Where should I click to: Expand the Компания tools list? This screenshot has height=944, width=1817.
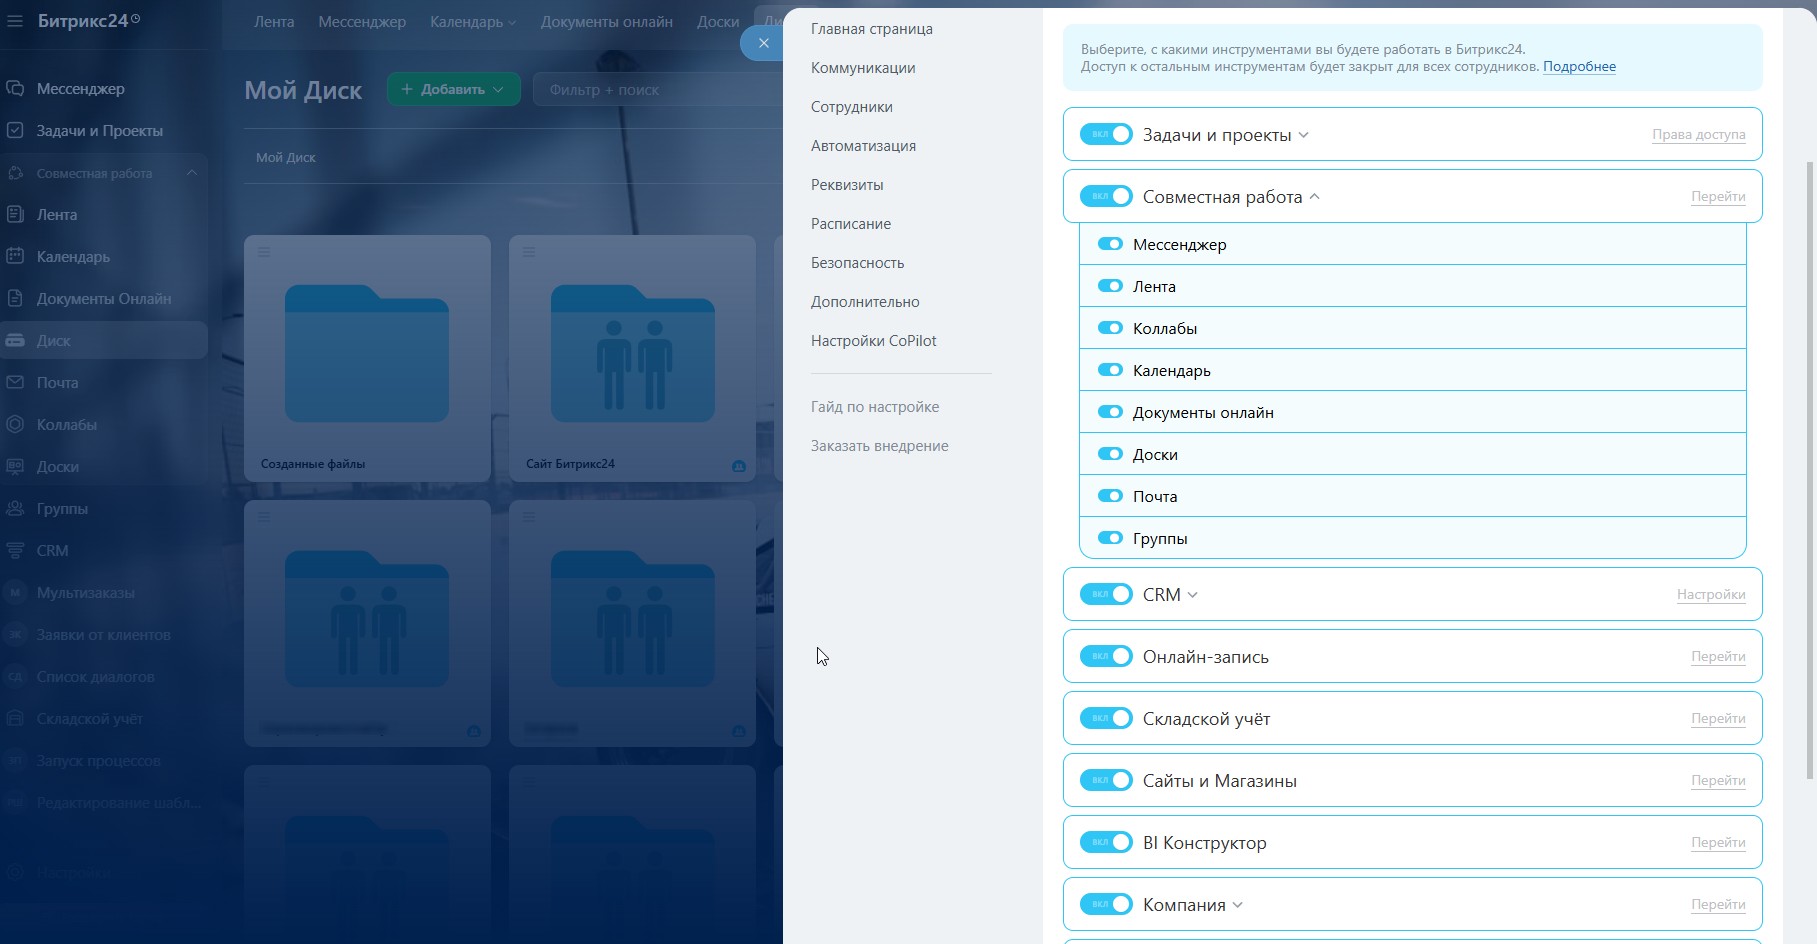pos(1237,905)
